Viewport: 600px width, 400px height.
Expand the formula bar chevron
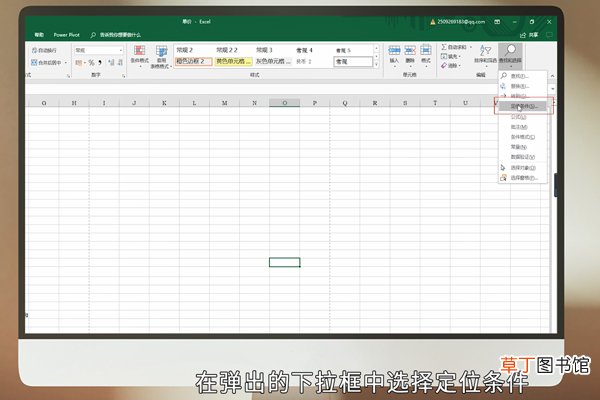553,89
